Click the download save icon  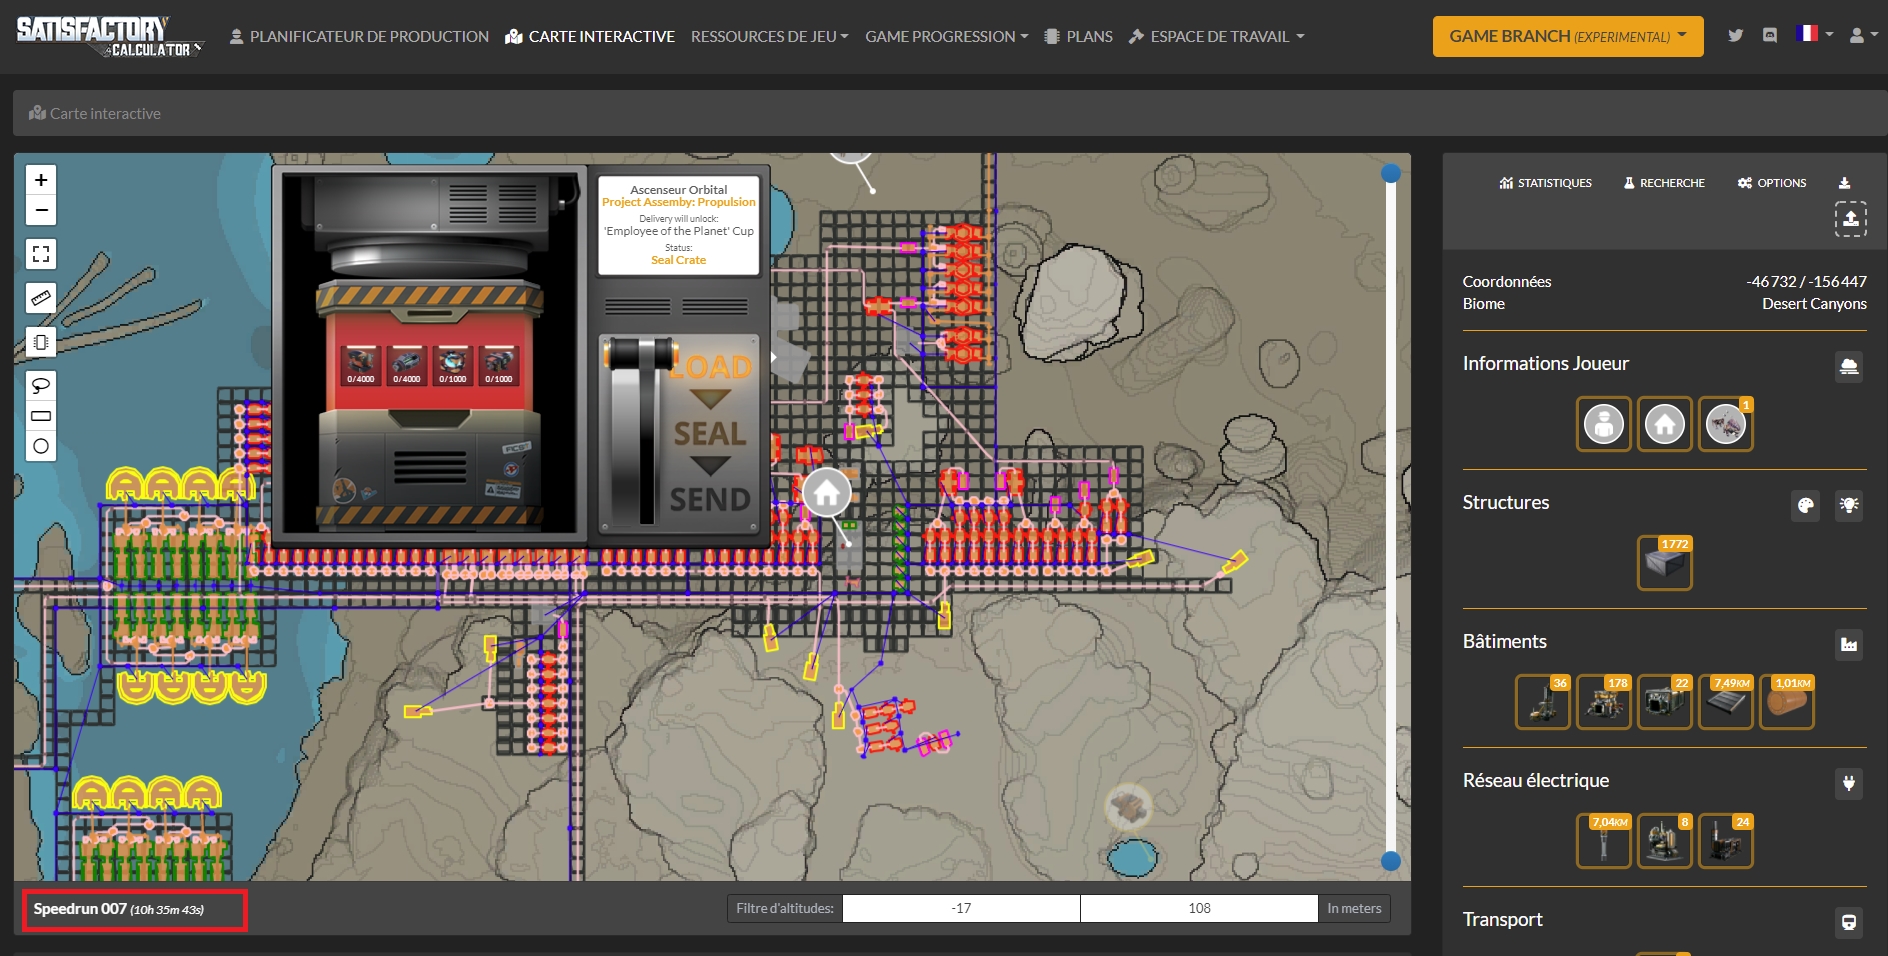(1844, 183)
